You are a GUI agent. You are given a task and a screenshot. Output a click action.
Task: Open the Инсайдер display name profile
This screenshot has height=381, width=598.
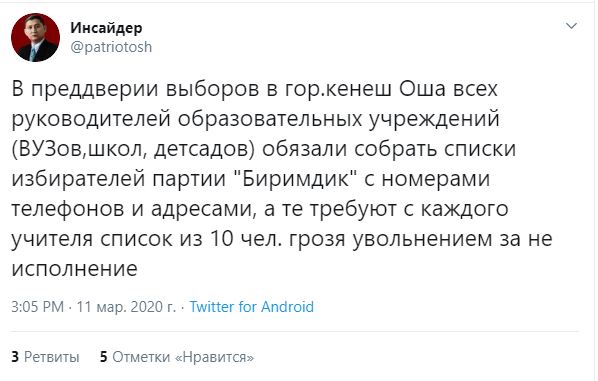106,28
